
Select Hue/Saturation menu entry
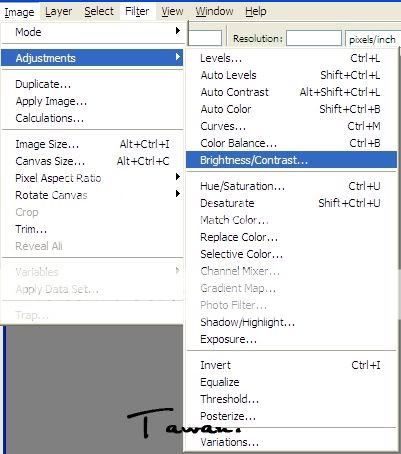pos(291,186)
